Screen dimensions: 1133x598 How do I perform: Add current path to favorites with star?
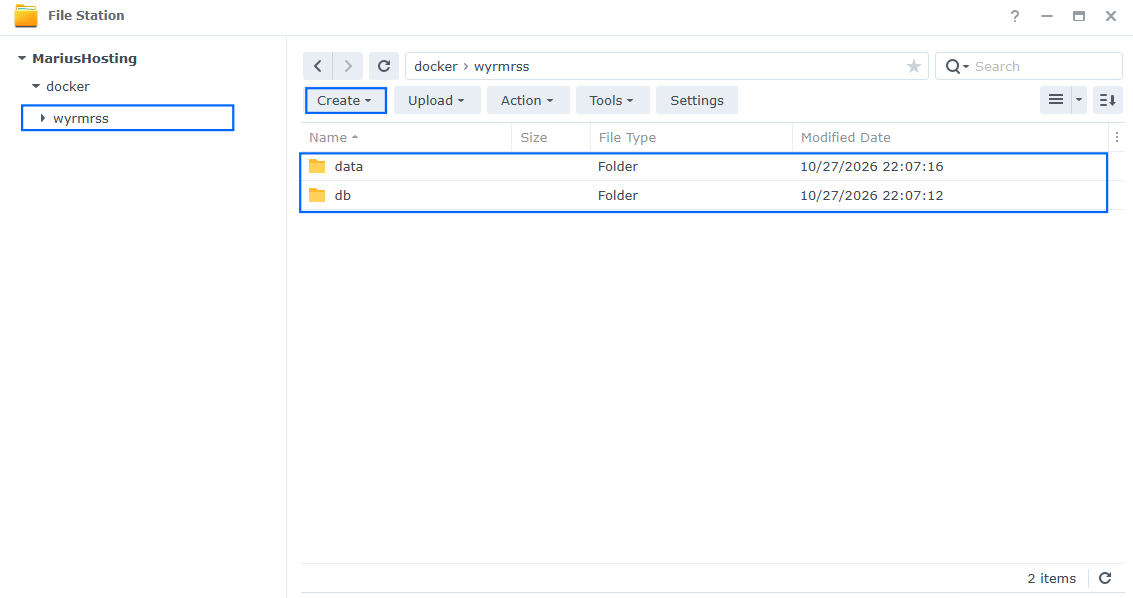point(913,66)
